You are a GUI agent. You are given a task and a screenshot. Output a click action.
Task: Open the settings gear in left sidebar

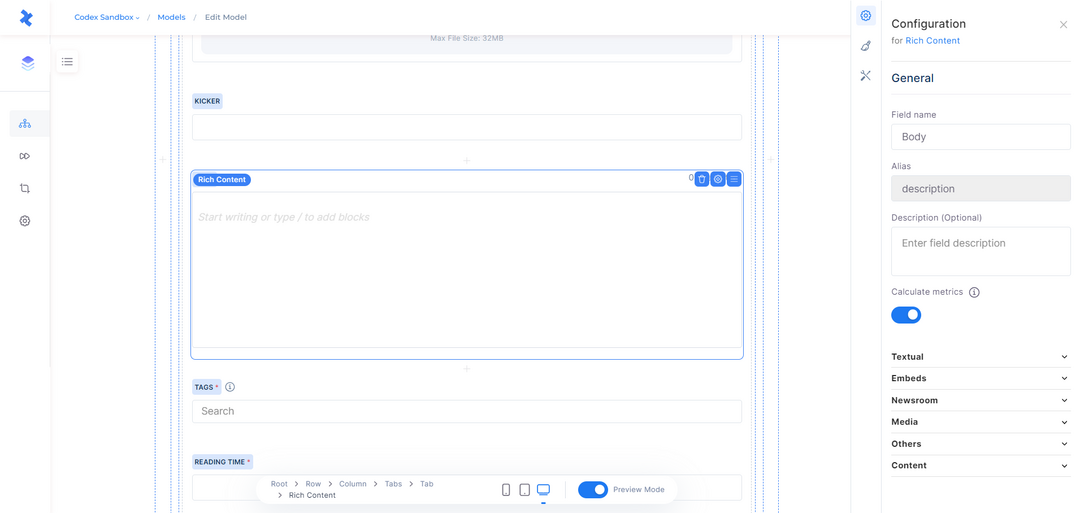[x=25, y=221]
